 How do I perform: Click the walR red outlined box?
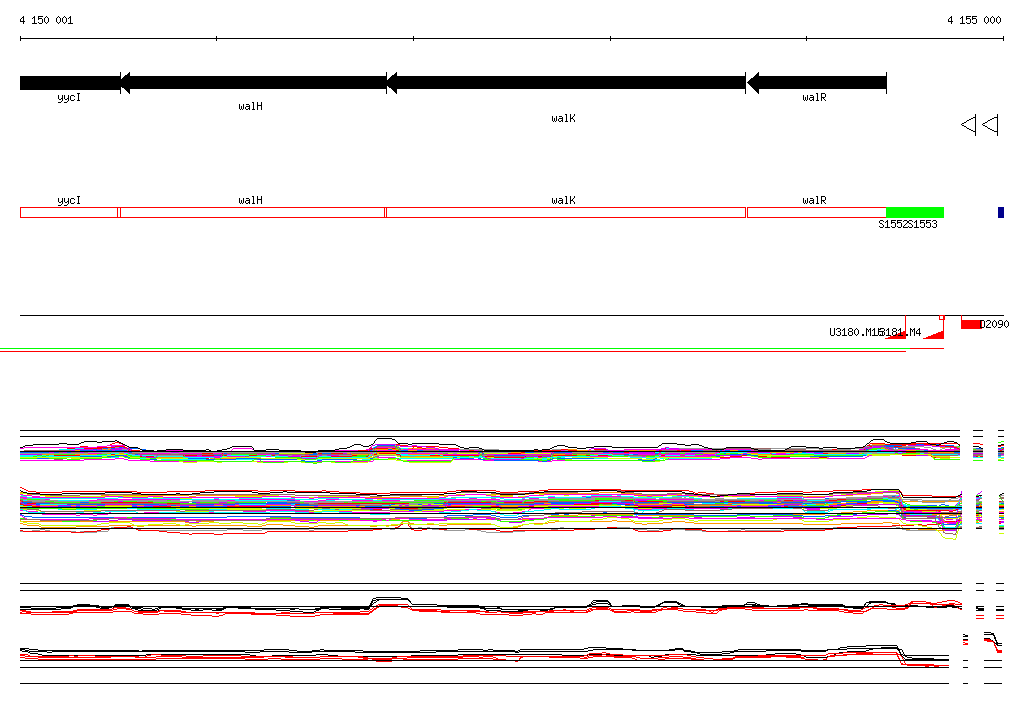(816, 212)
